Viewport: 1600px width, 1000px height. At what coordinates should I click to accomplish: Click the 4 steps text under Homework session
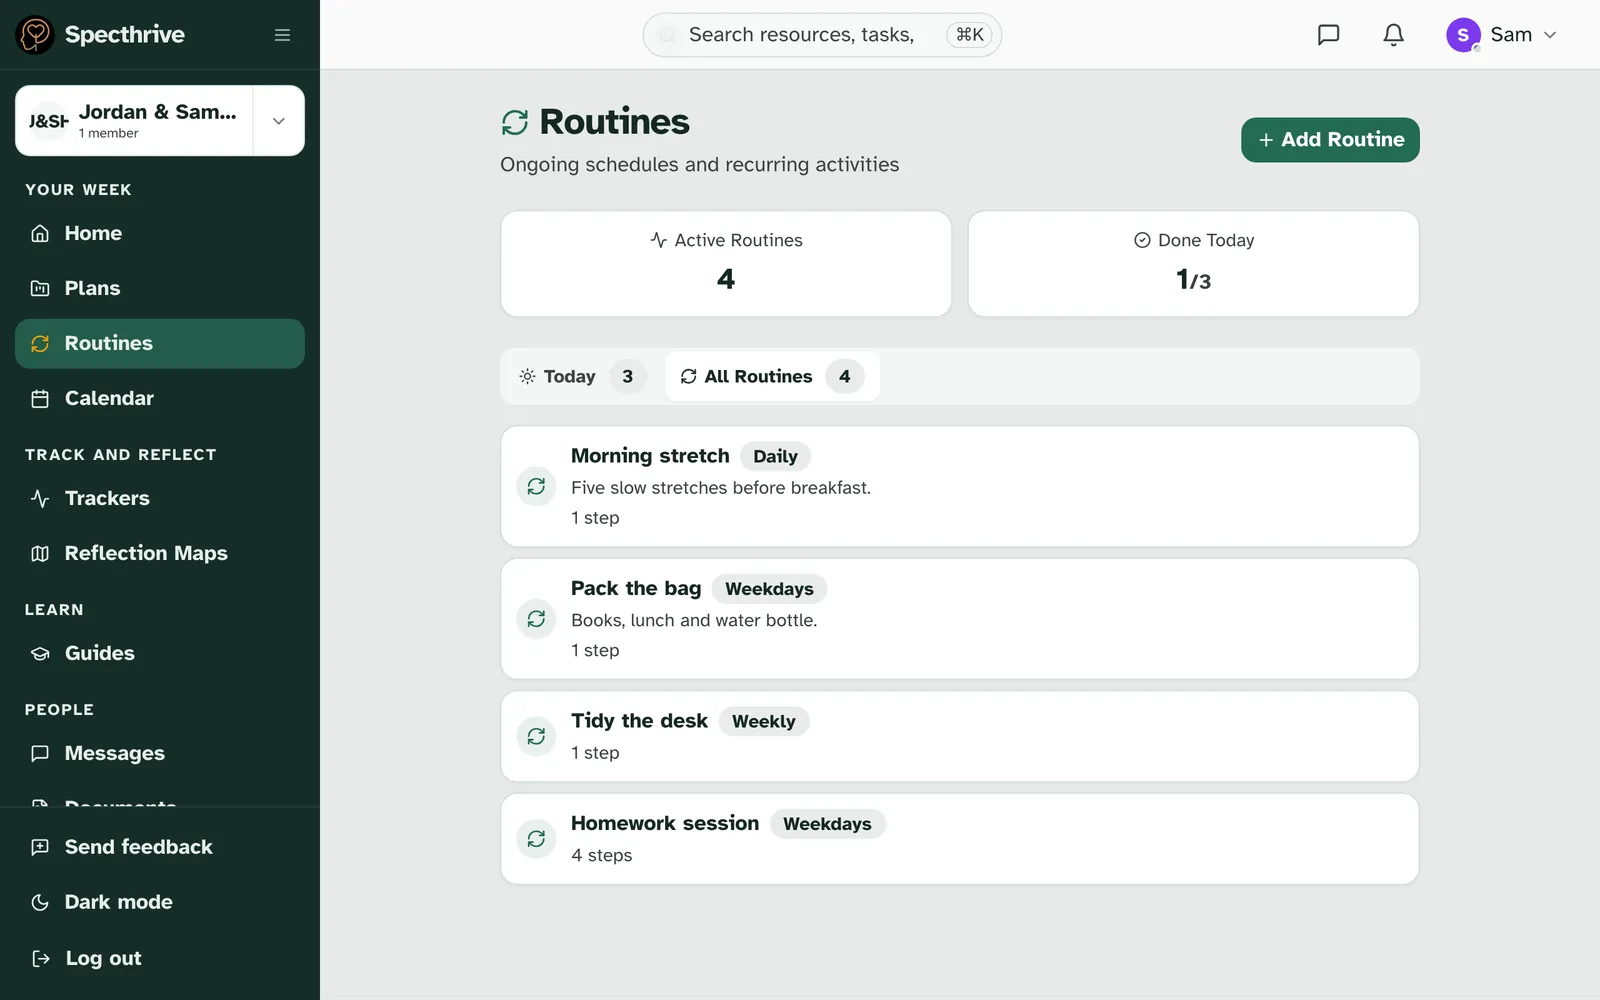[x=602, y=855]
